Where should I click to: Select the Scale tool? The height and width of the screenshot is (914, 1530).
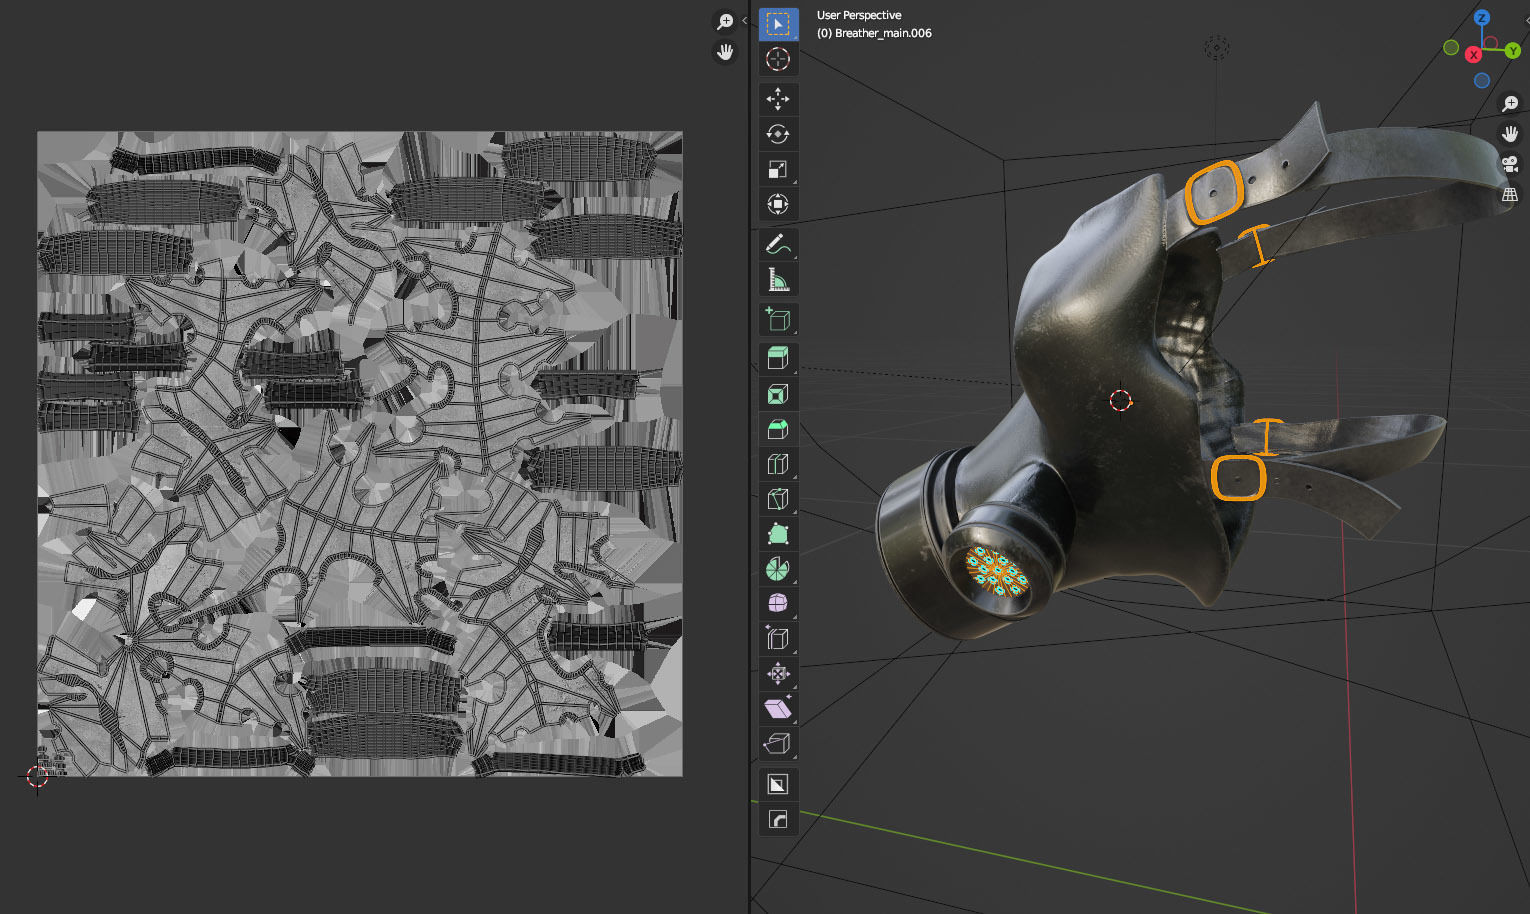[x=778, y=169]
